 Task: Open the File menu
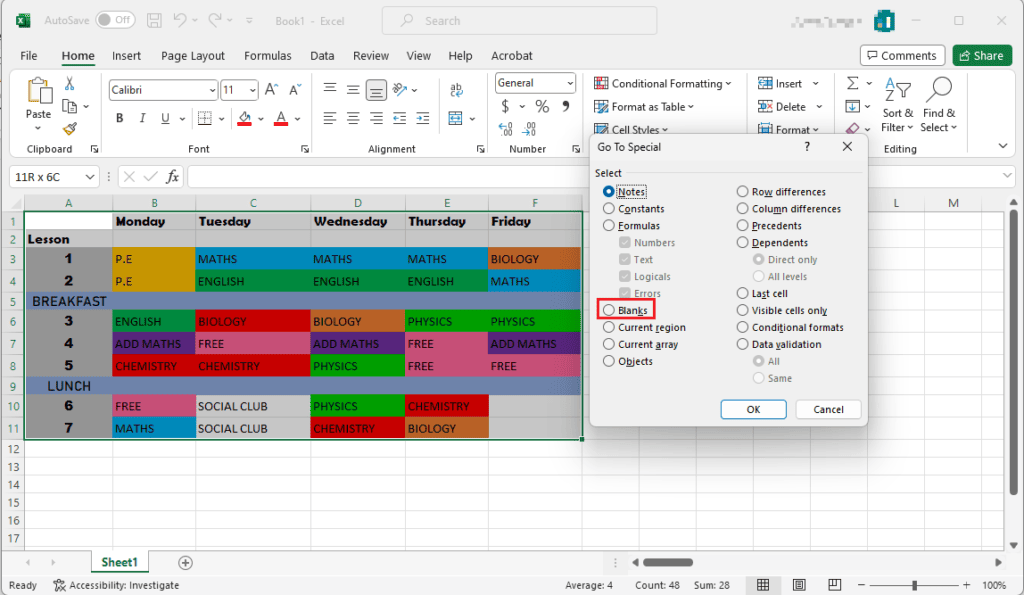[29, 56]
